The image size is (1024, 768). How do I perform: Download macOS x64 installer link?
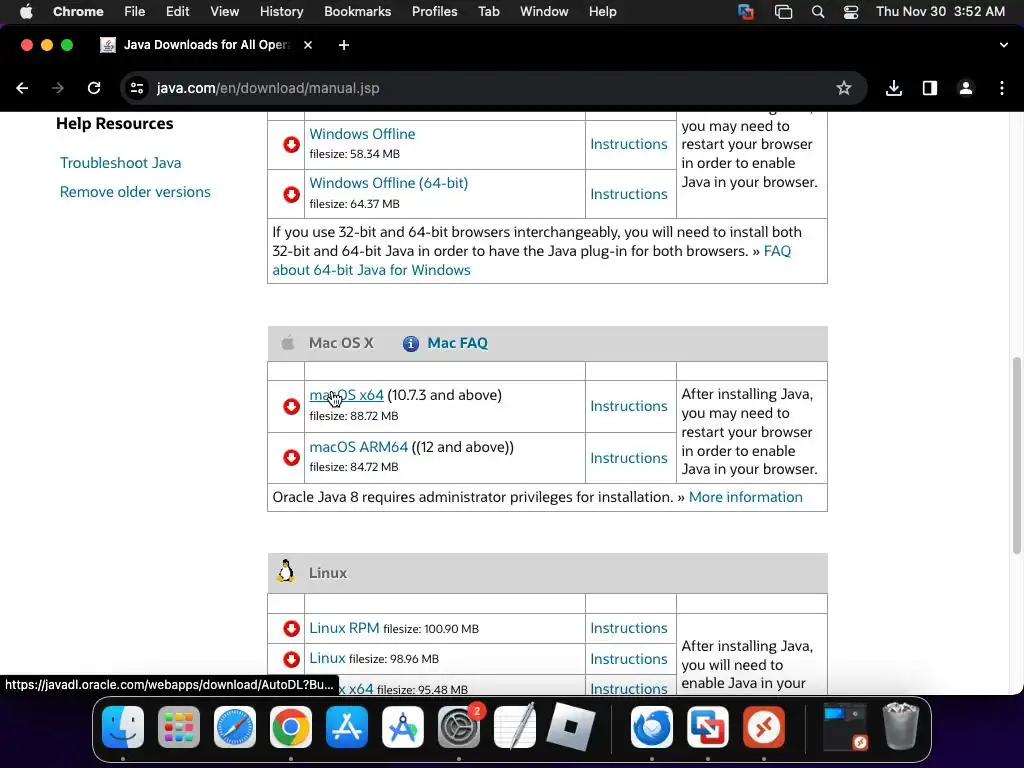[346, 395]
